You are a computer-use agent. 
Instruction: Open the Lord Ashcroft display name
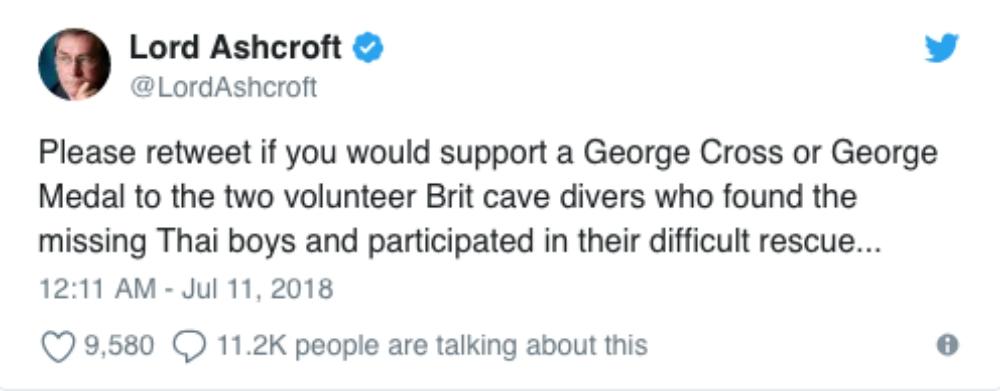point(235,48)
